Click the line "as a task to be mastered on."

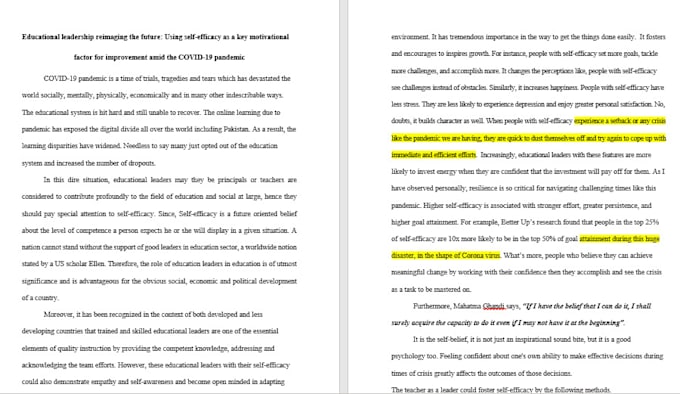point(431,289)
